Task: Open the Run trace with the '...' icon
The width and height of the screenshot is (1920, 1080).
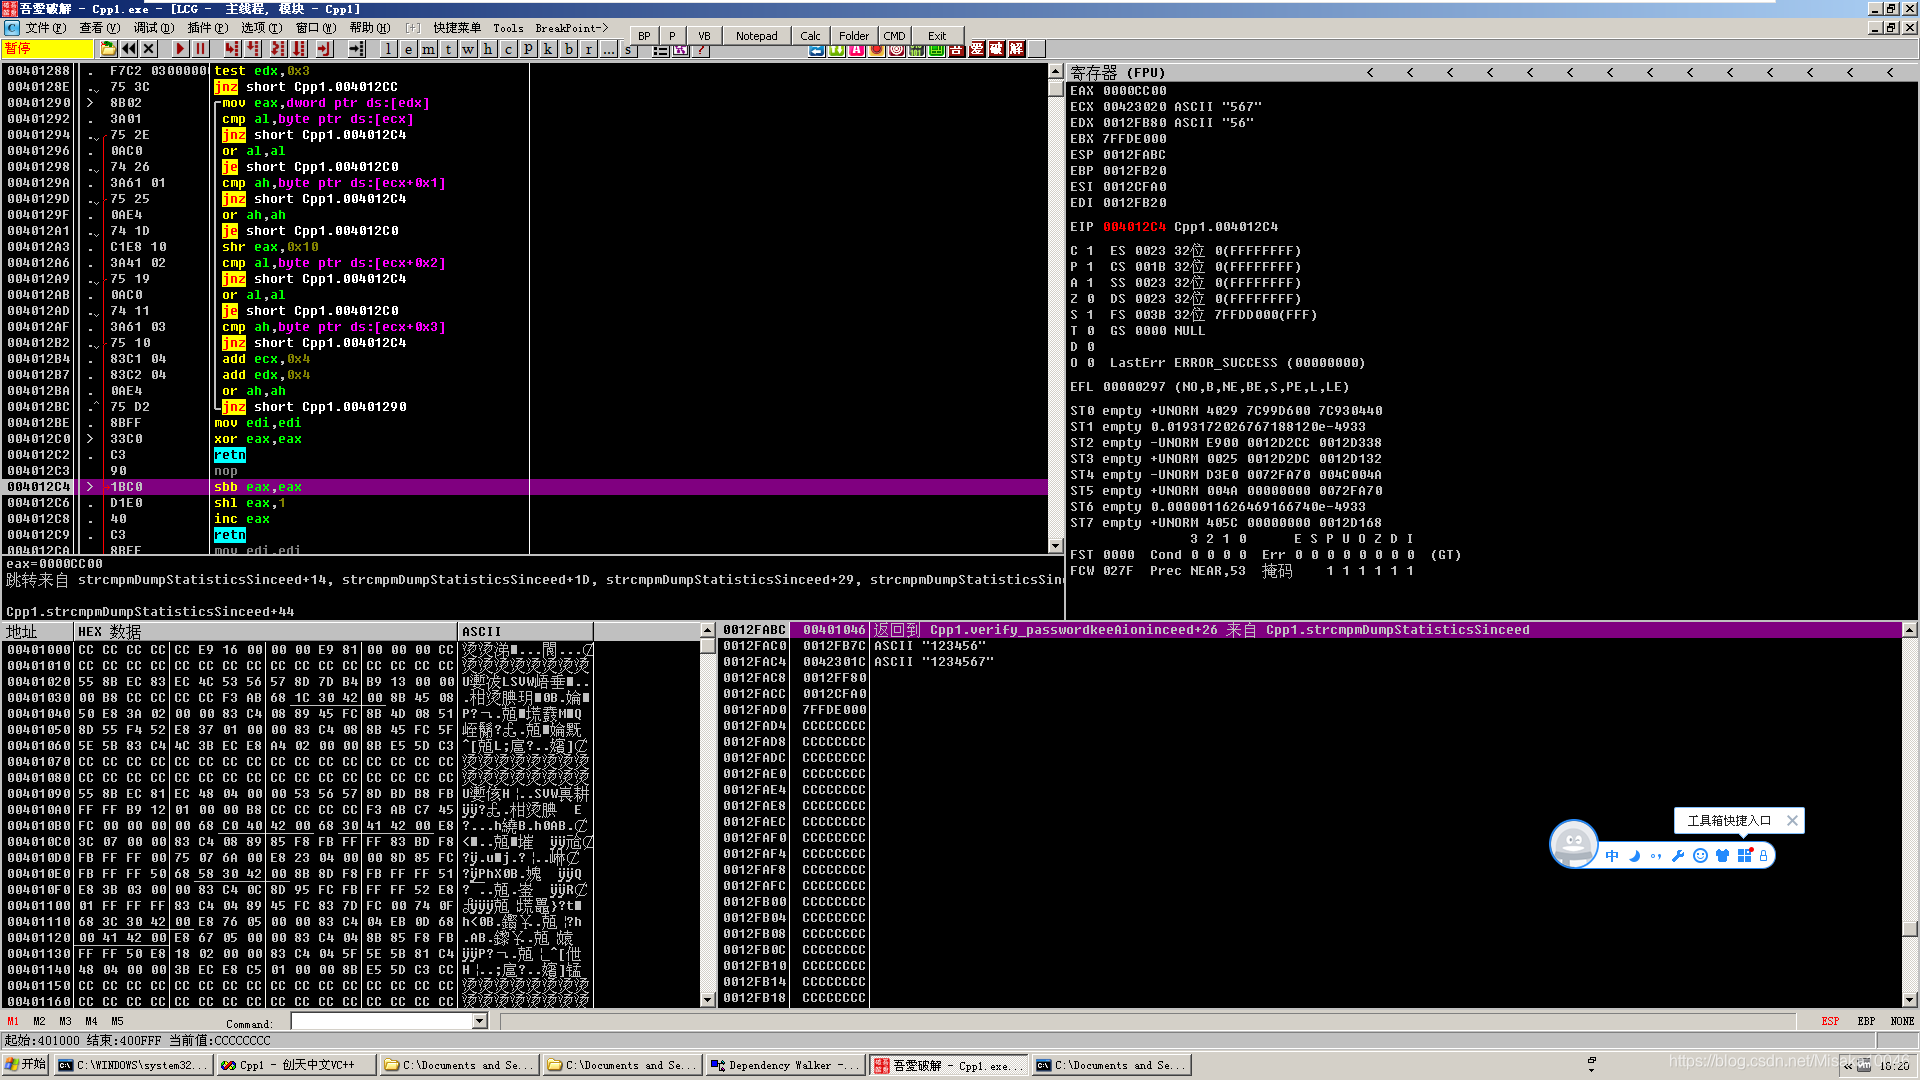Action: pyautogui.click(x=608, y=48)
